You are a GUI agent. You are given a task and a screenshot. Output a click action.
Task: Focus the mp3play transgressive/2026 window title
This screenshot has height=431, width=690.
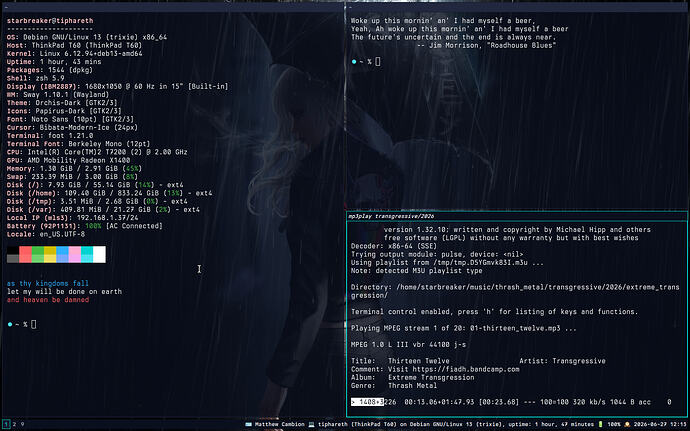(x=391, y=216)
